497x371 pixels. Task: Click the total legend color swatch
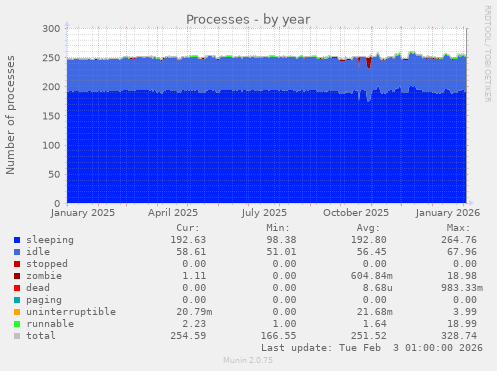pos(17,336)
